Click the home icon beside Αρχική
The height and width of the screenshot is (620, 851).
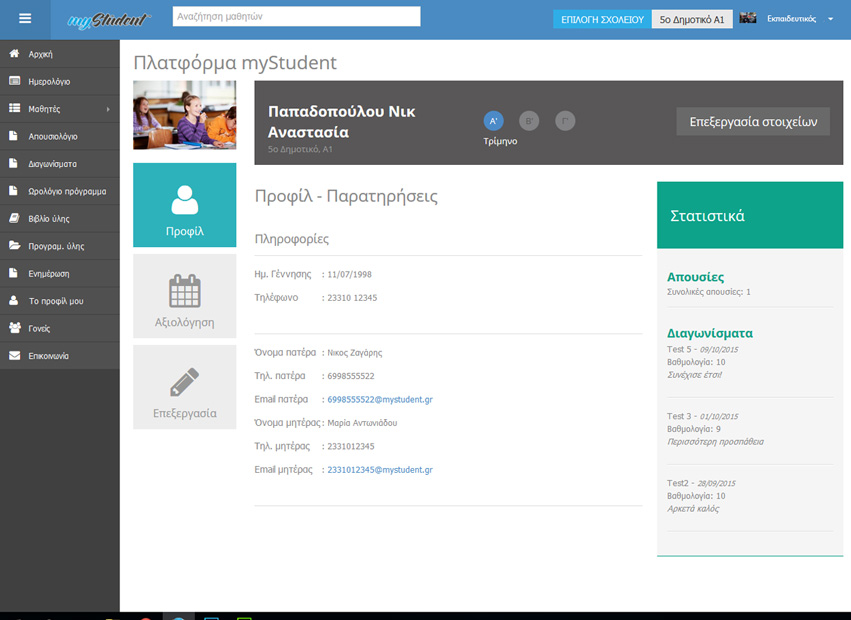14,53
